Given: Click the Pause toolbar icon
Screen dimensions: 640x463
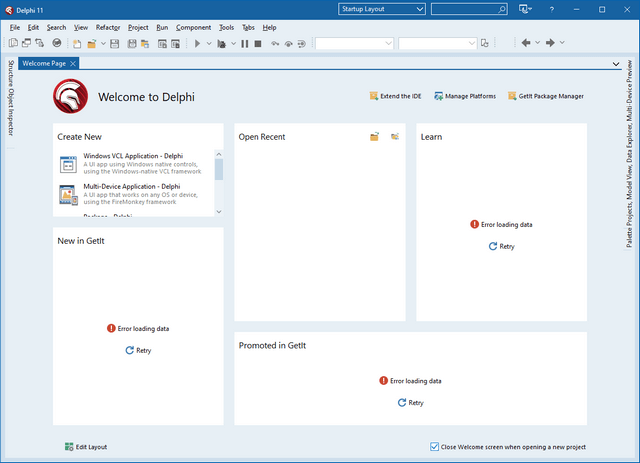Looking at the screenshot, I should point(245,44).
